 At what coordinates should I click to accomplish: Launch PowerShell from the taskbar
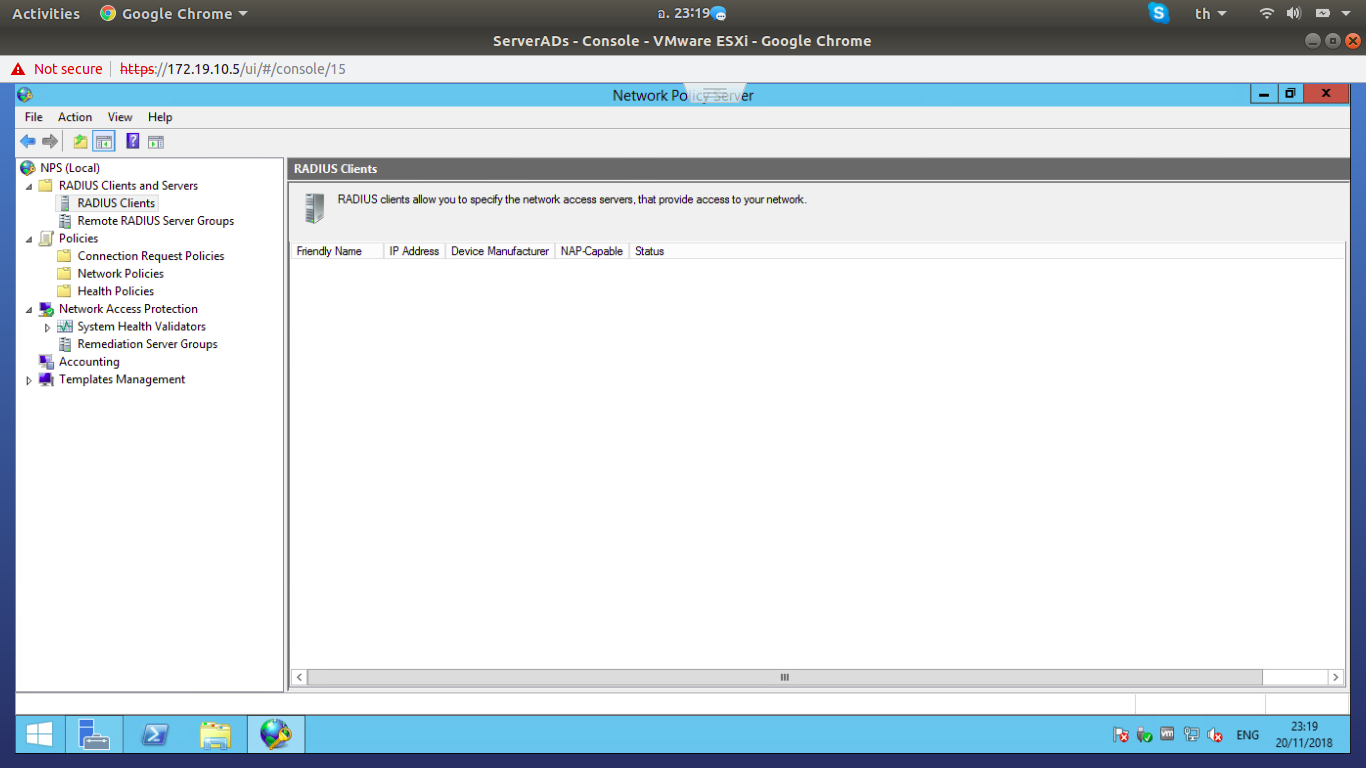click(x=154, y=735)
